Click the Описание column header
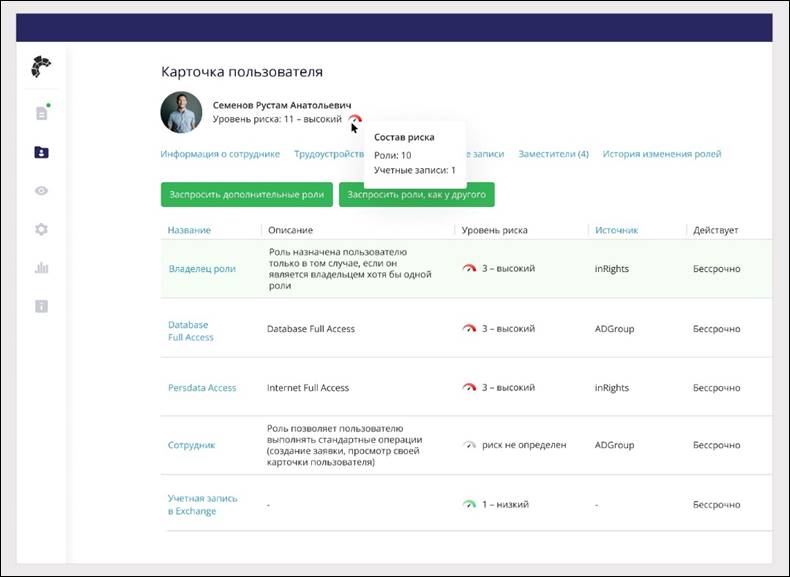This screenshot has height=577, width=790. point(290,230)
